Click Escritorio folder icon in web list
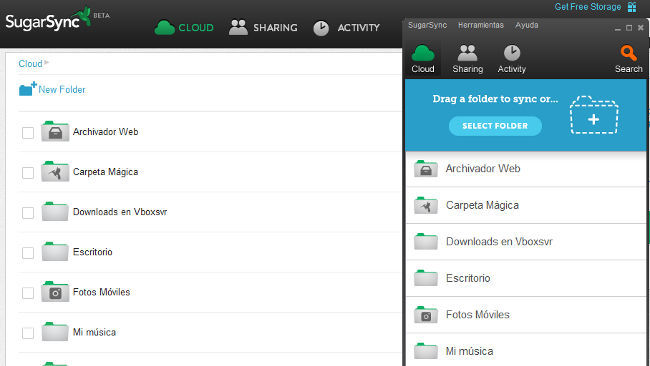This screenshot has height=366, width=650. point(55,252)
